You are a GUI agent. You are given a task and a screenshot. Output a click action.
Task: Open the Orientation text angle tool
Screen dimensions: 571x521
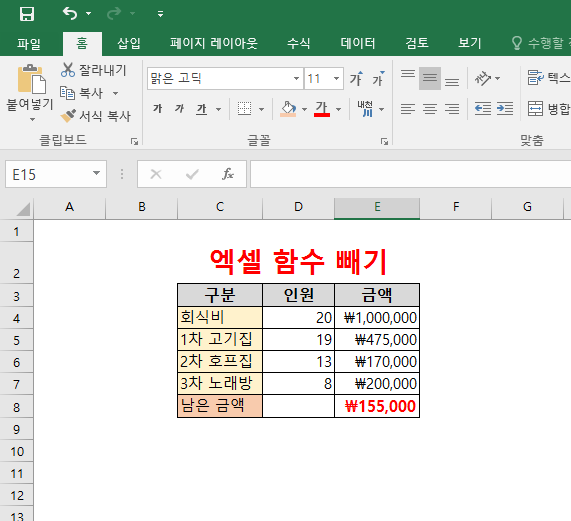[483, 78]
